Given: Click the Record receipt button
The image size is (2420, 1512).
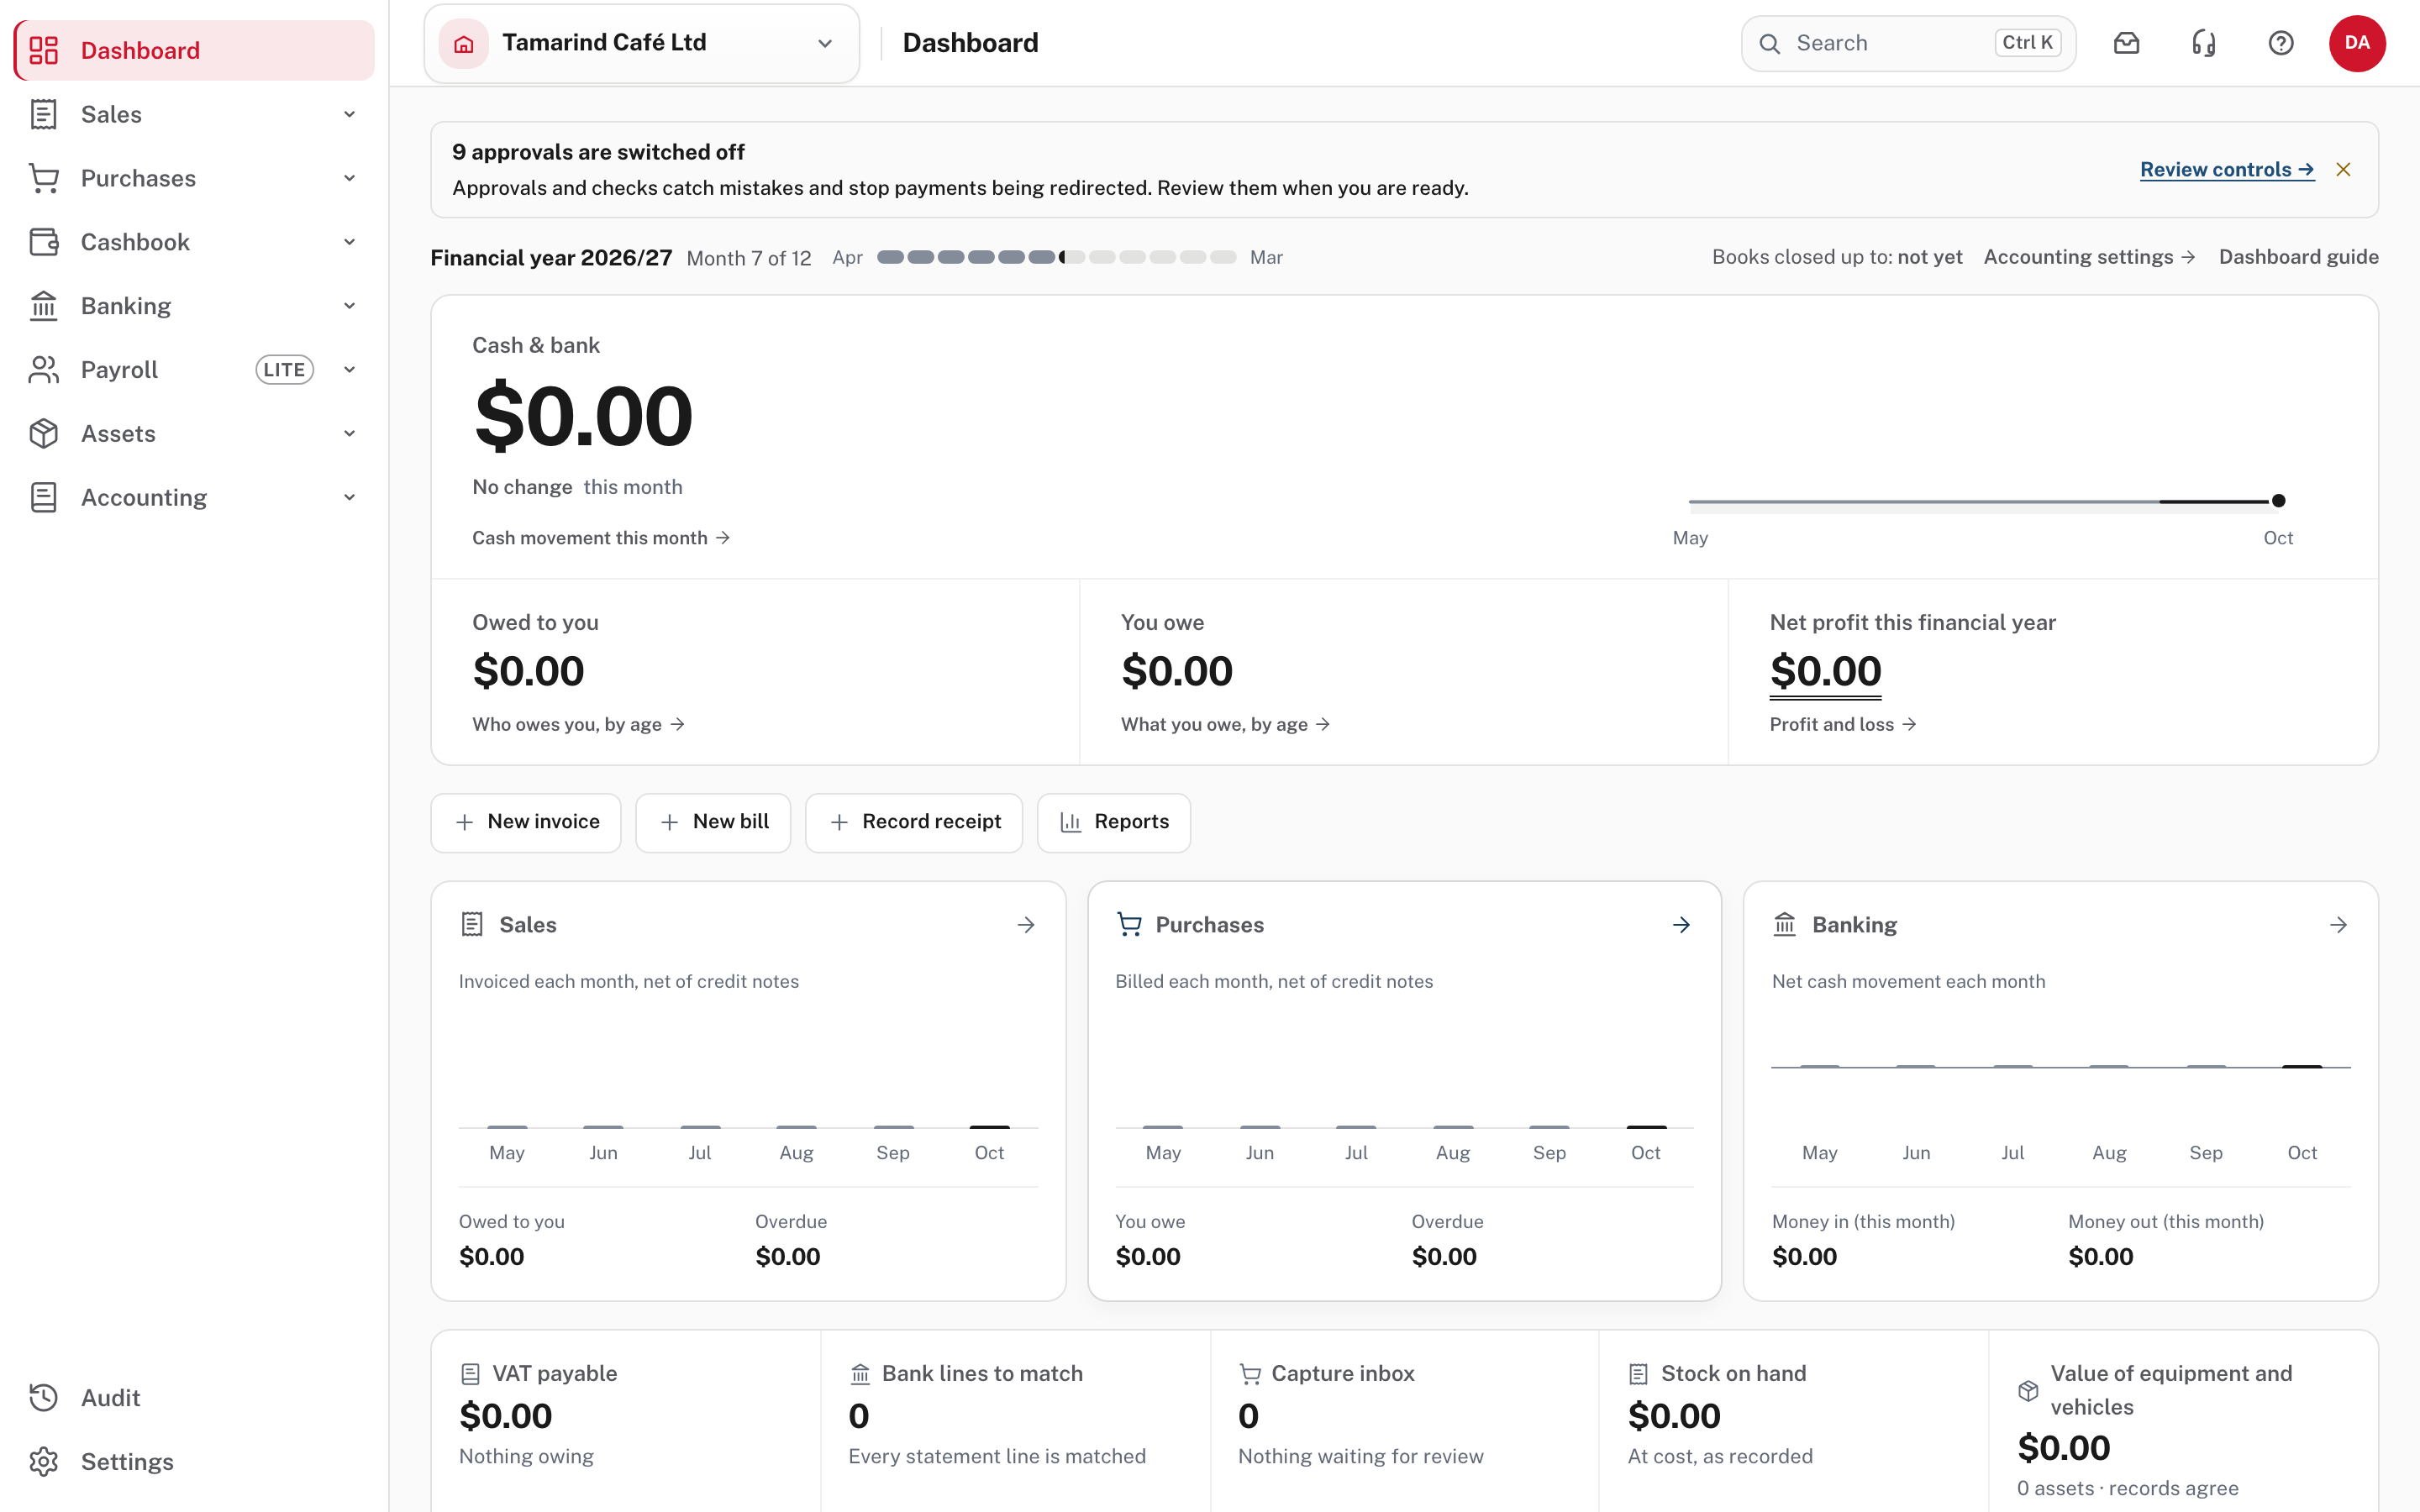Looking at the screenshot, I should tap(914, 822).
